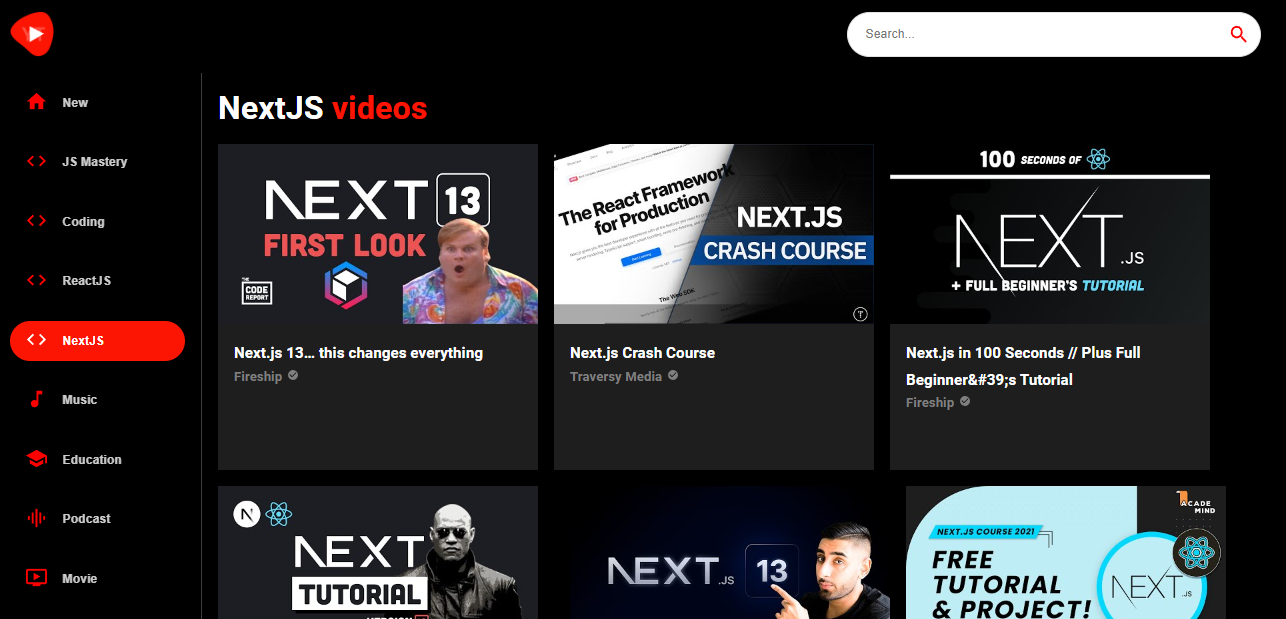Click the 'NextJS videos' heading
The width and height of the screenshot is (1286, 619).
point(323,108)
